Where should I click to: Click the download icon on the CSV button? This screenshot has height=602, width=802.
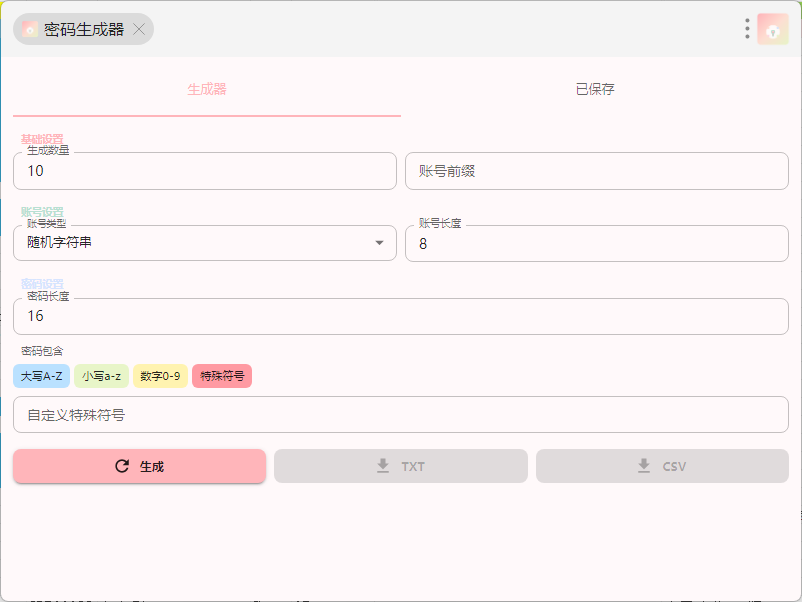644,466
